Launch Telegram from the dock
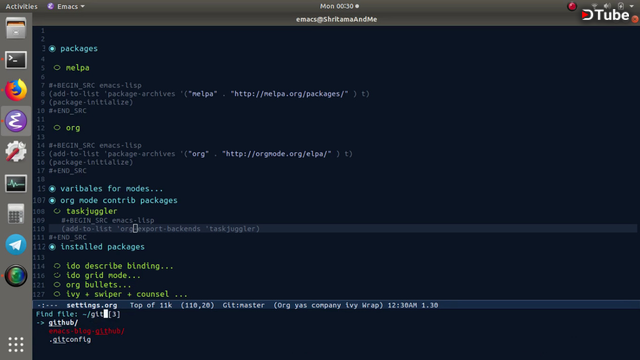640x360 pixels. (x=16, y=244)
